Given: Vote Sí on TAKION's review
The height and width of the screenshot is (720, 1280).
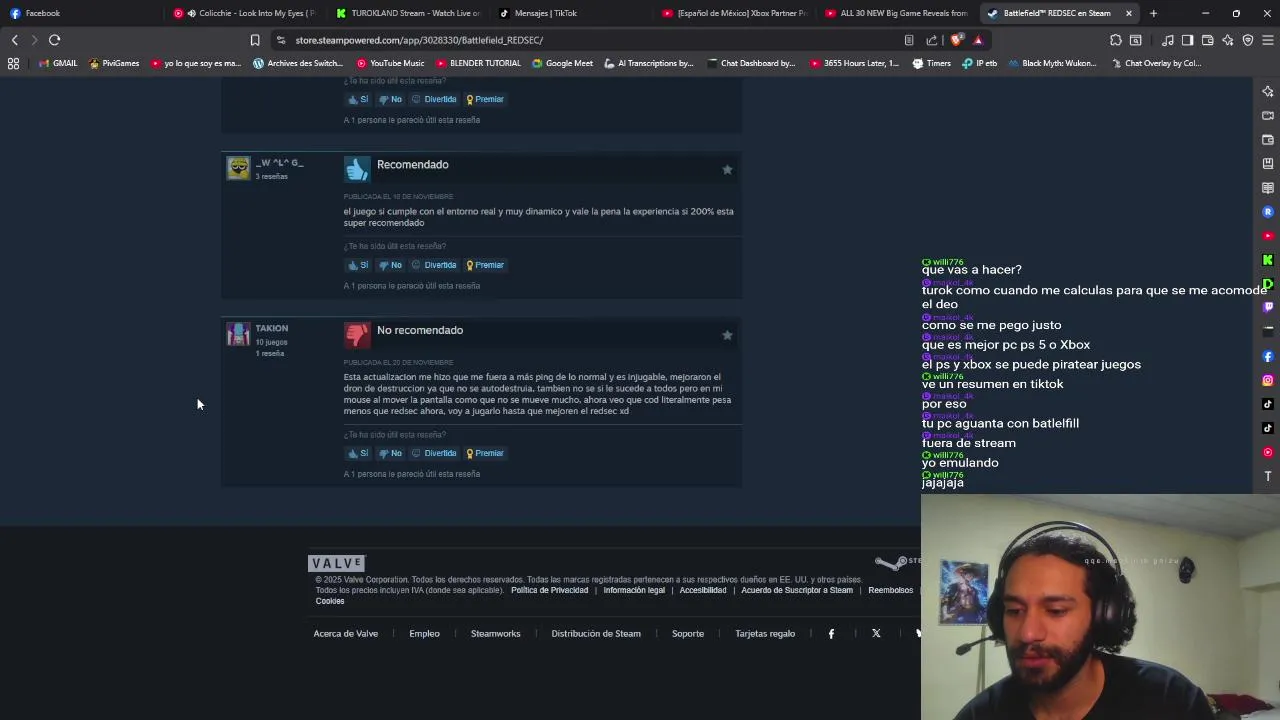Looking at the screenshot, I should click(x=358, y=453).
